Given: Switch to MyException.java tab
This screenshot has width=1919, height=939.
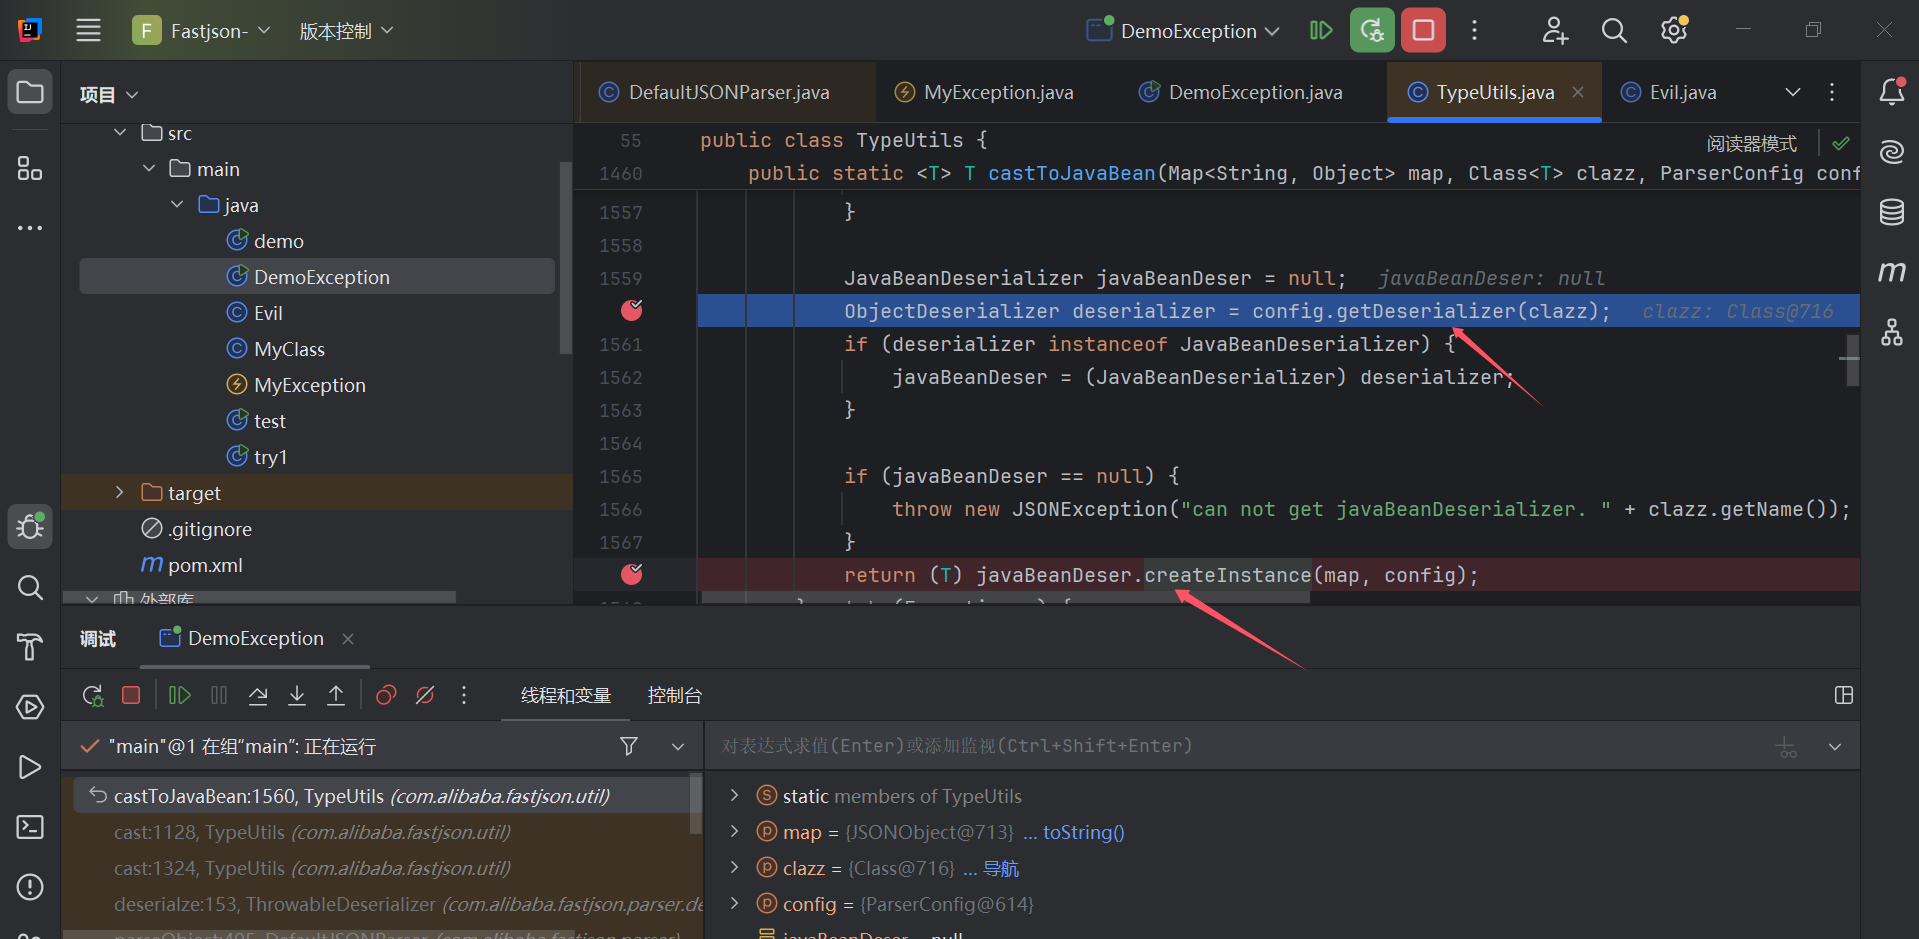Looking at the screenshot, I should 984,92.
